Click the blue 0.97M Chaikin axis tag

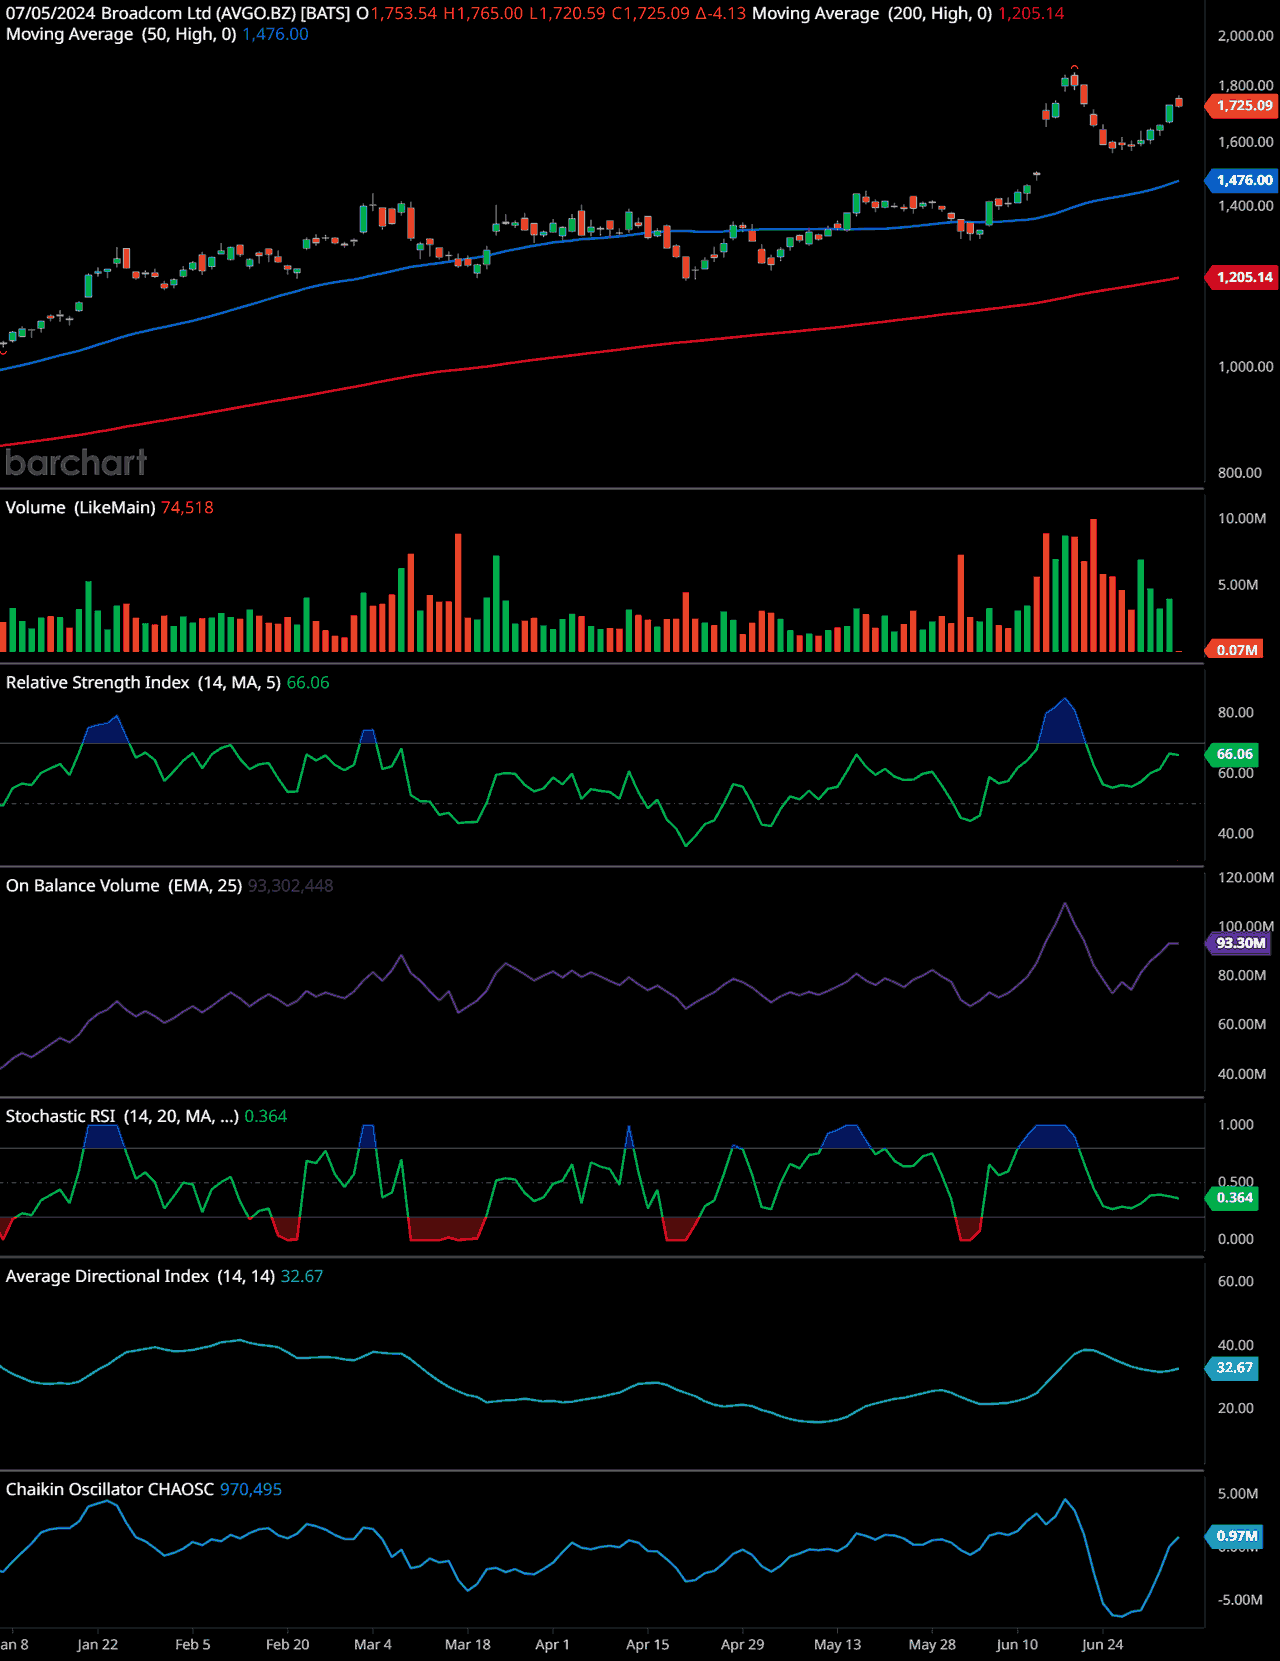(x=1236, y=1536)
